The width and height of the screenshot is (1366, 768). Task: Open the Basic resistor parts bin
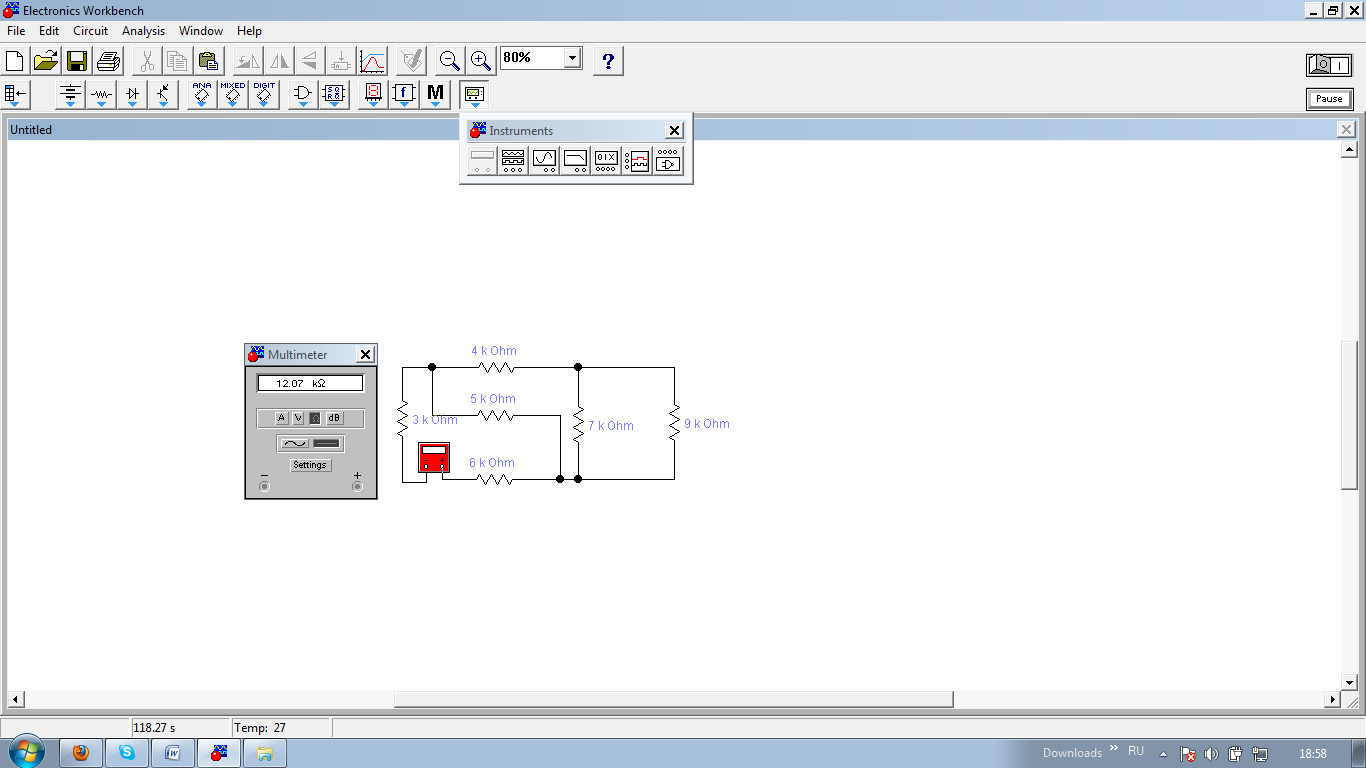coord(101,96)
